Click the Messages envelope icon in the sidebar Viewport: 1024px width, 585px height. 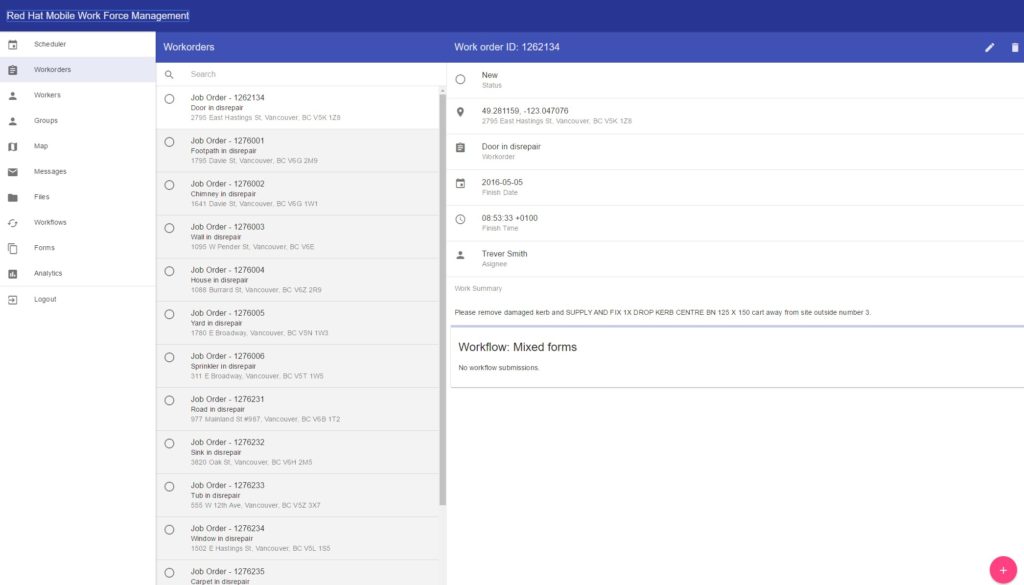click(x=13, y=172)
